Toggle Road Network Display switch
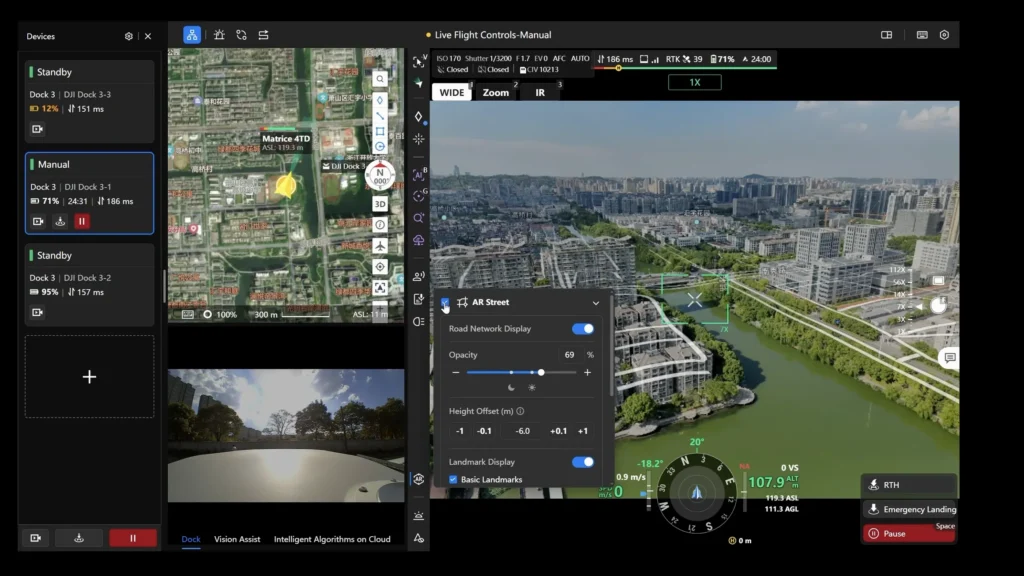Image resolution: width=1024 pixels, height=576 pixels. coord(582,329)
